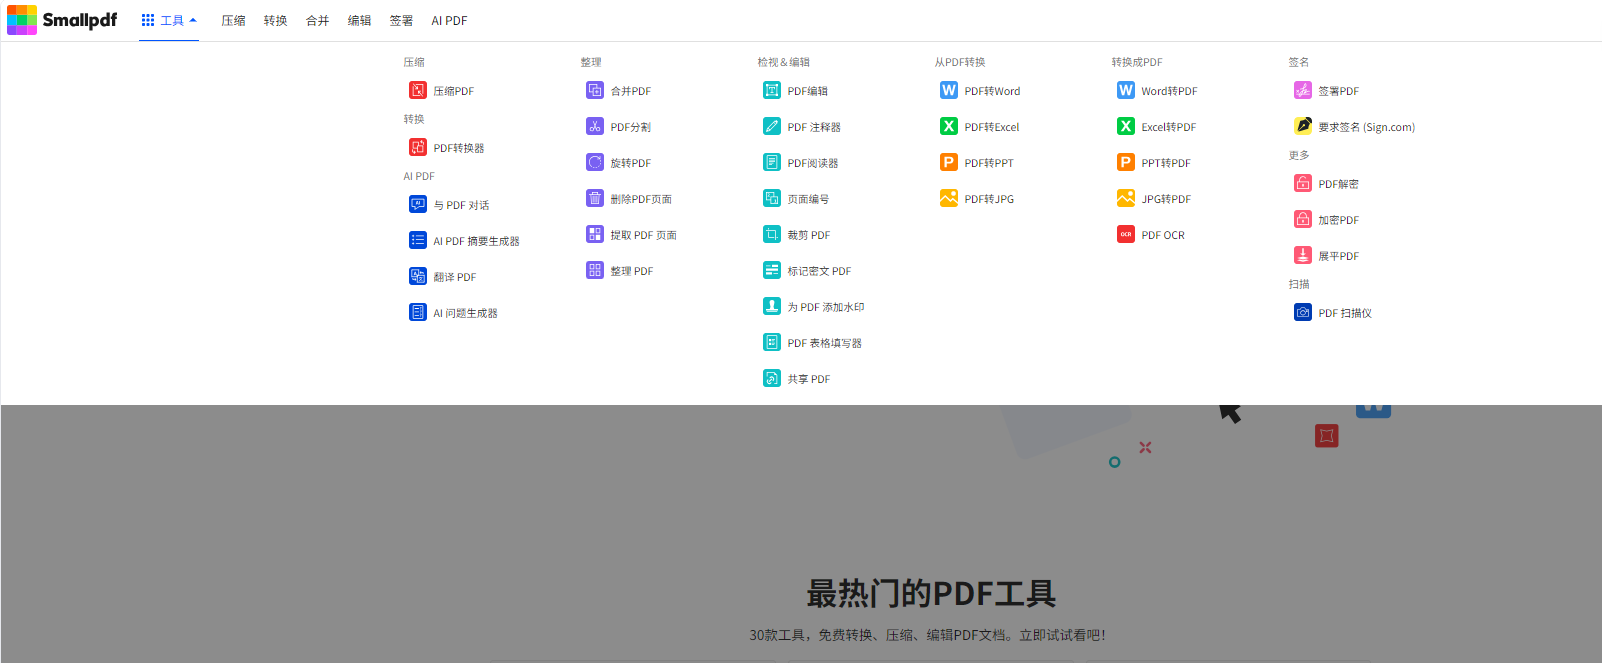Image resolution: width=1602 pixels, height=663 pixels.
Task: Open the PDF转Word icon
Action: pos(949,91)
